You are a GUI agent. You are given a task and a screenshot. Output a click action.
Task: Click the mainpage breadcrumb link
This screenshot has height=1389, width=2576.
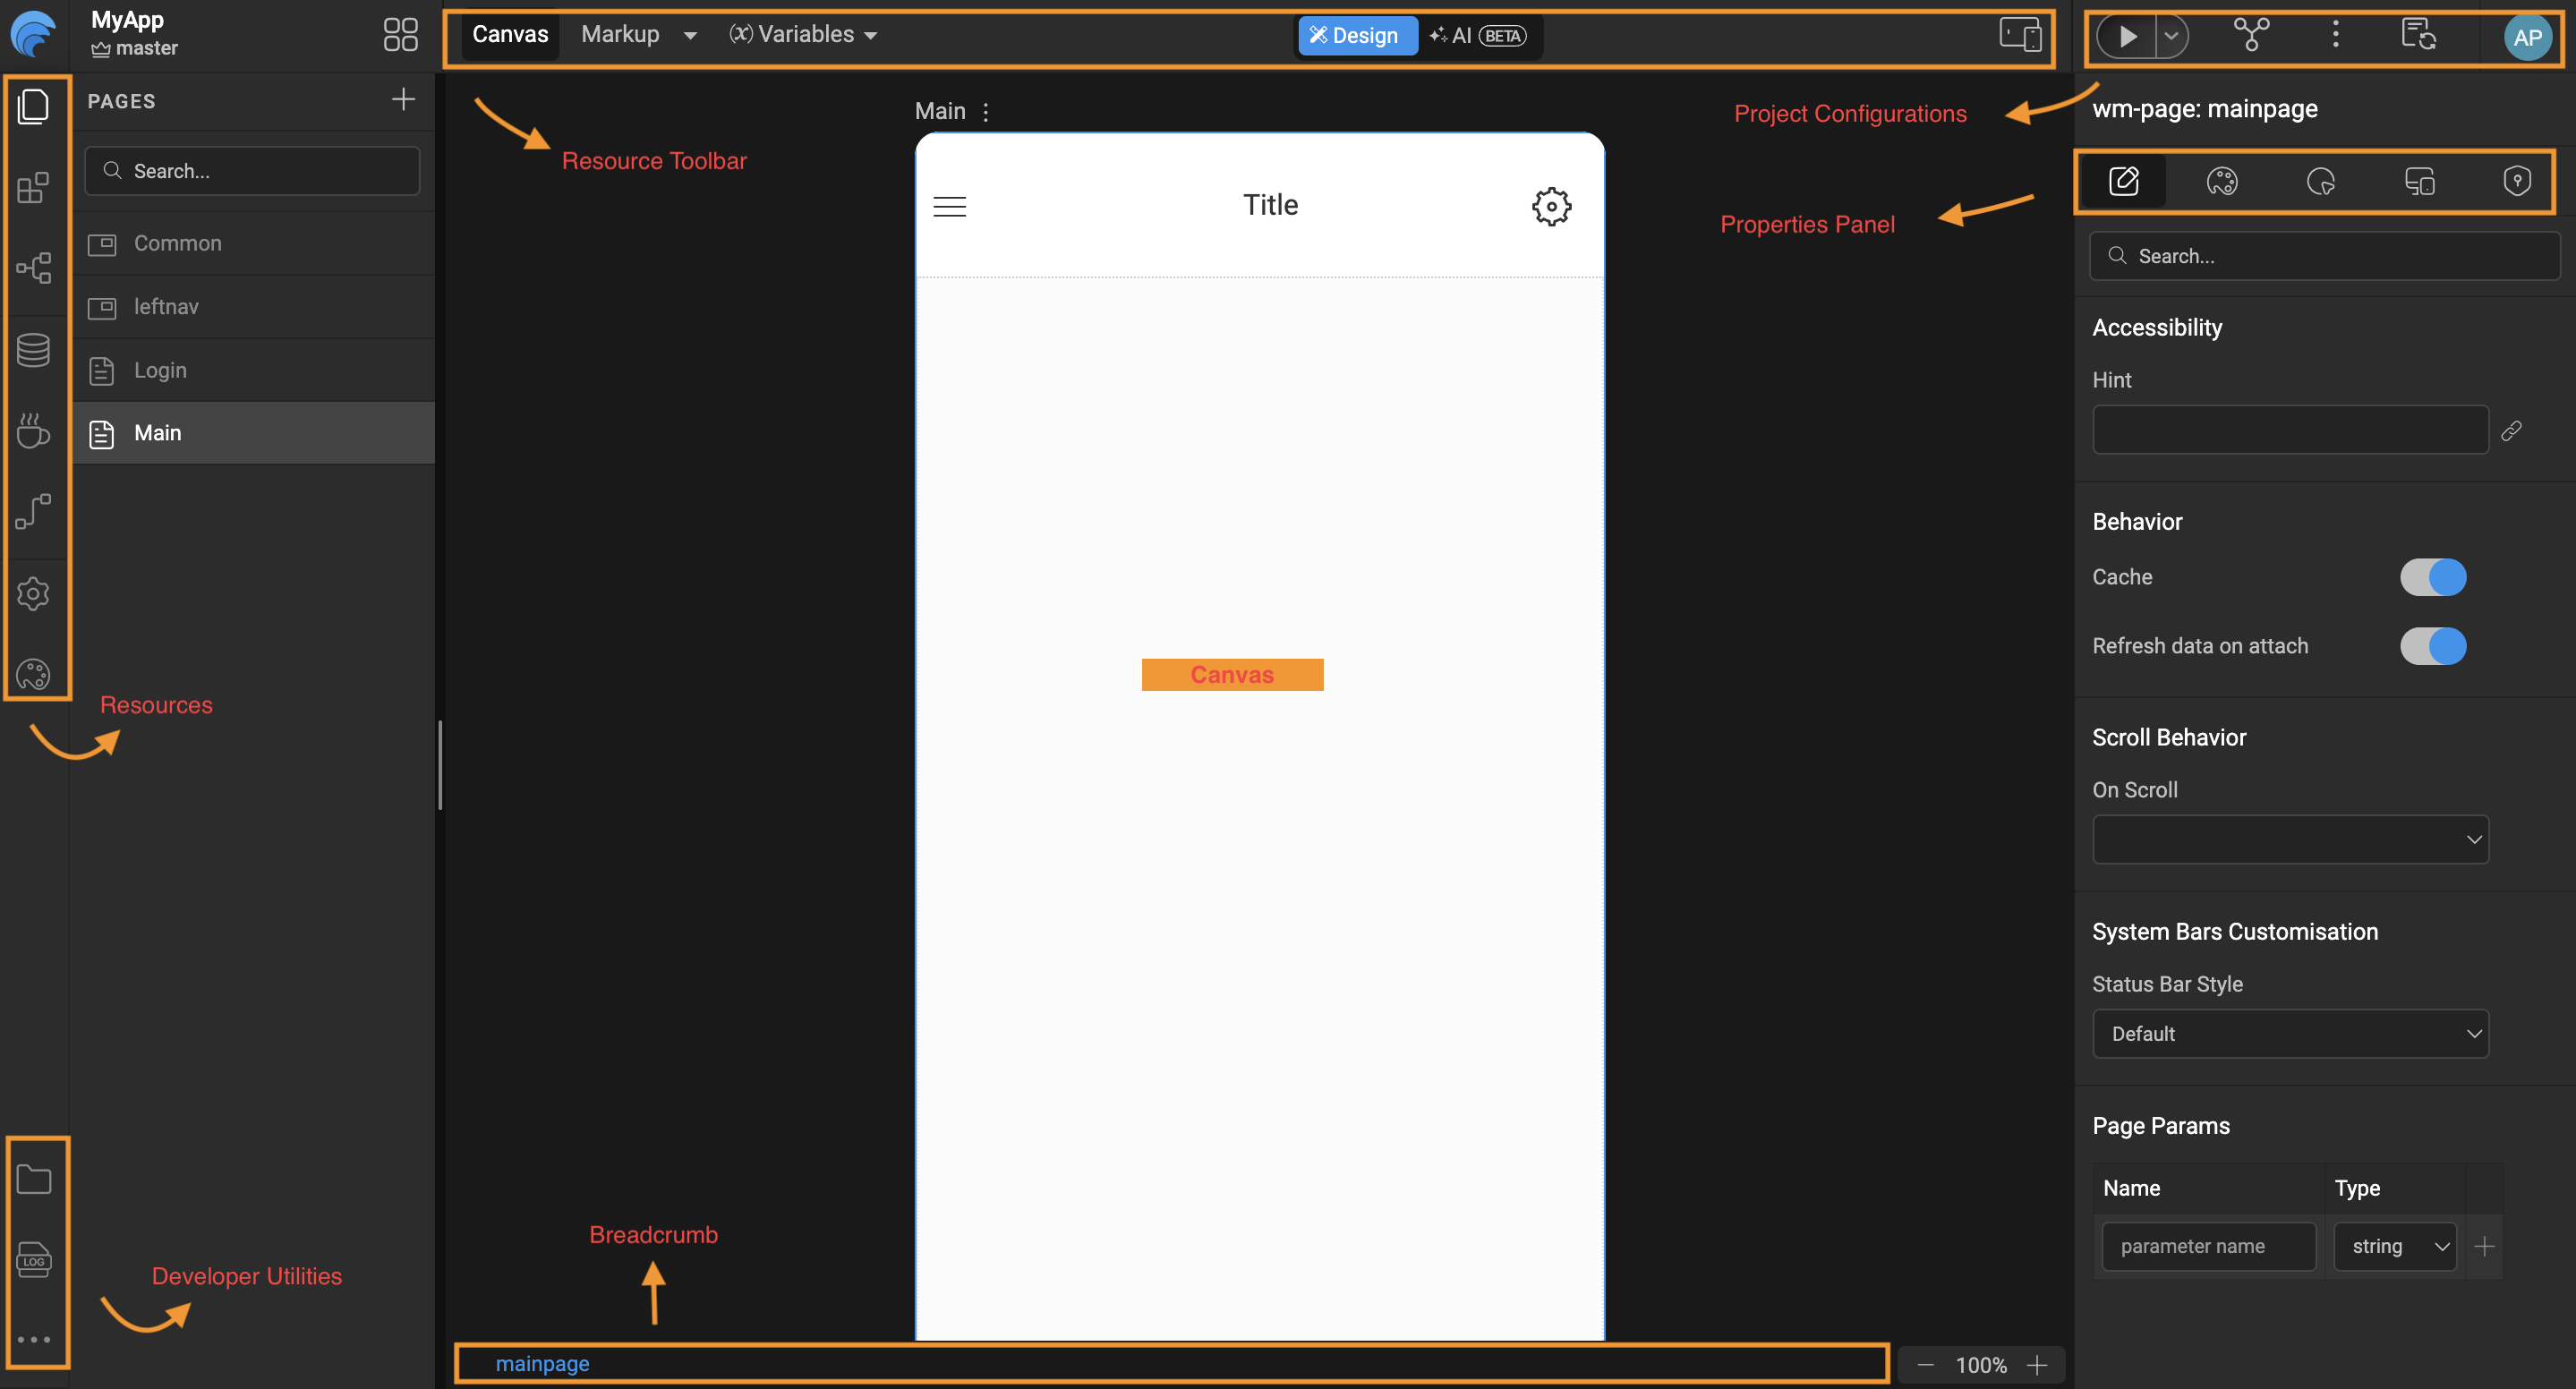[x=542, y=1363]
